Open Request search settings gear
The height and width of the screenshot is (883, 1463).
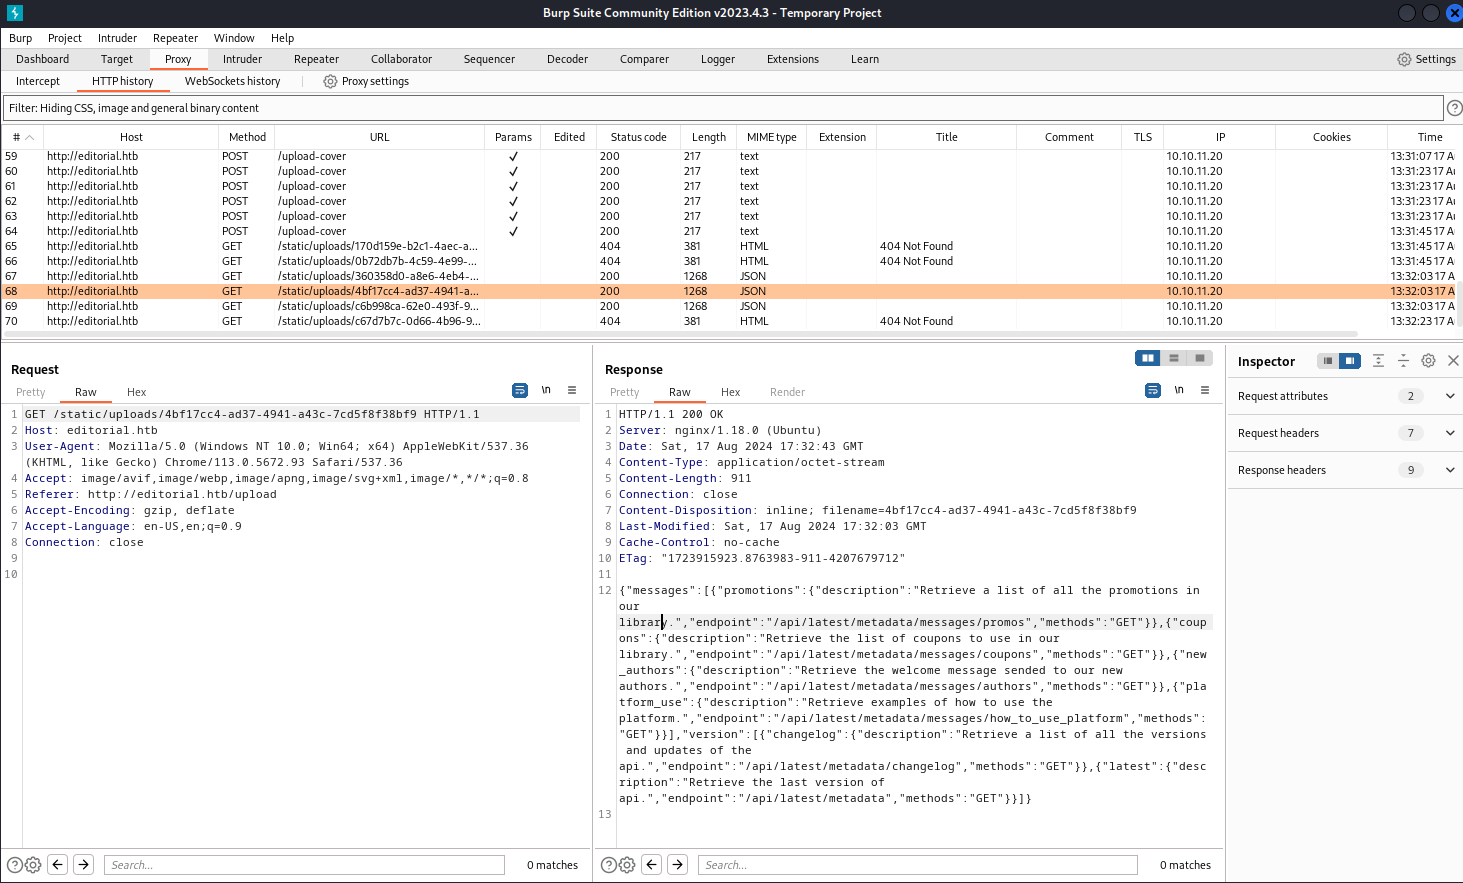[33, 865]
